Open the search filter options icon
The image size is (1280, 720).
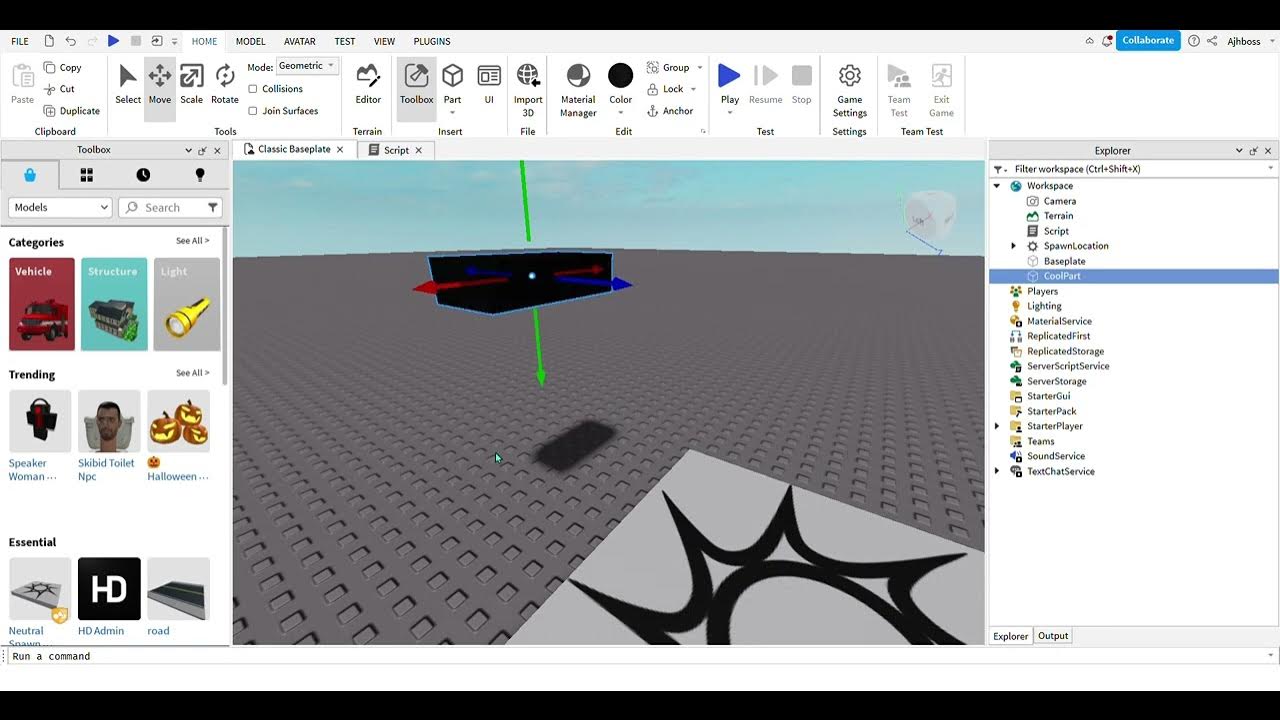[x=213, y=207]
